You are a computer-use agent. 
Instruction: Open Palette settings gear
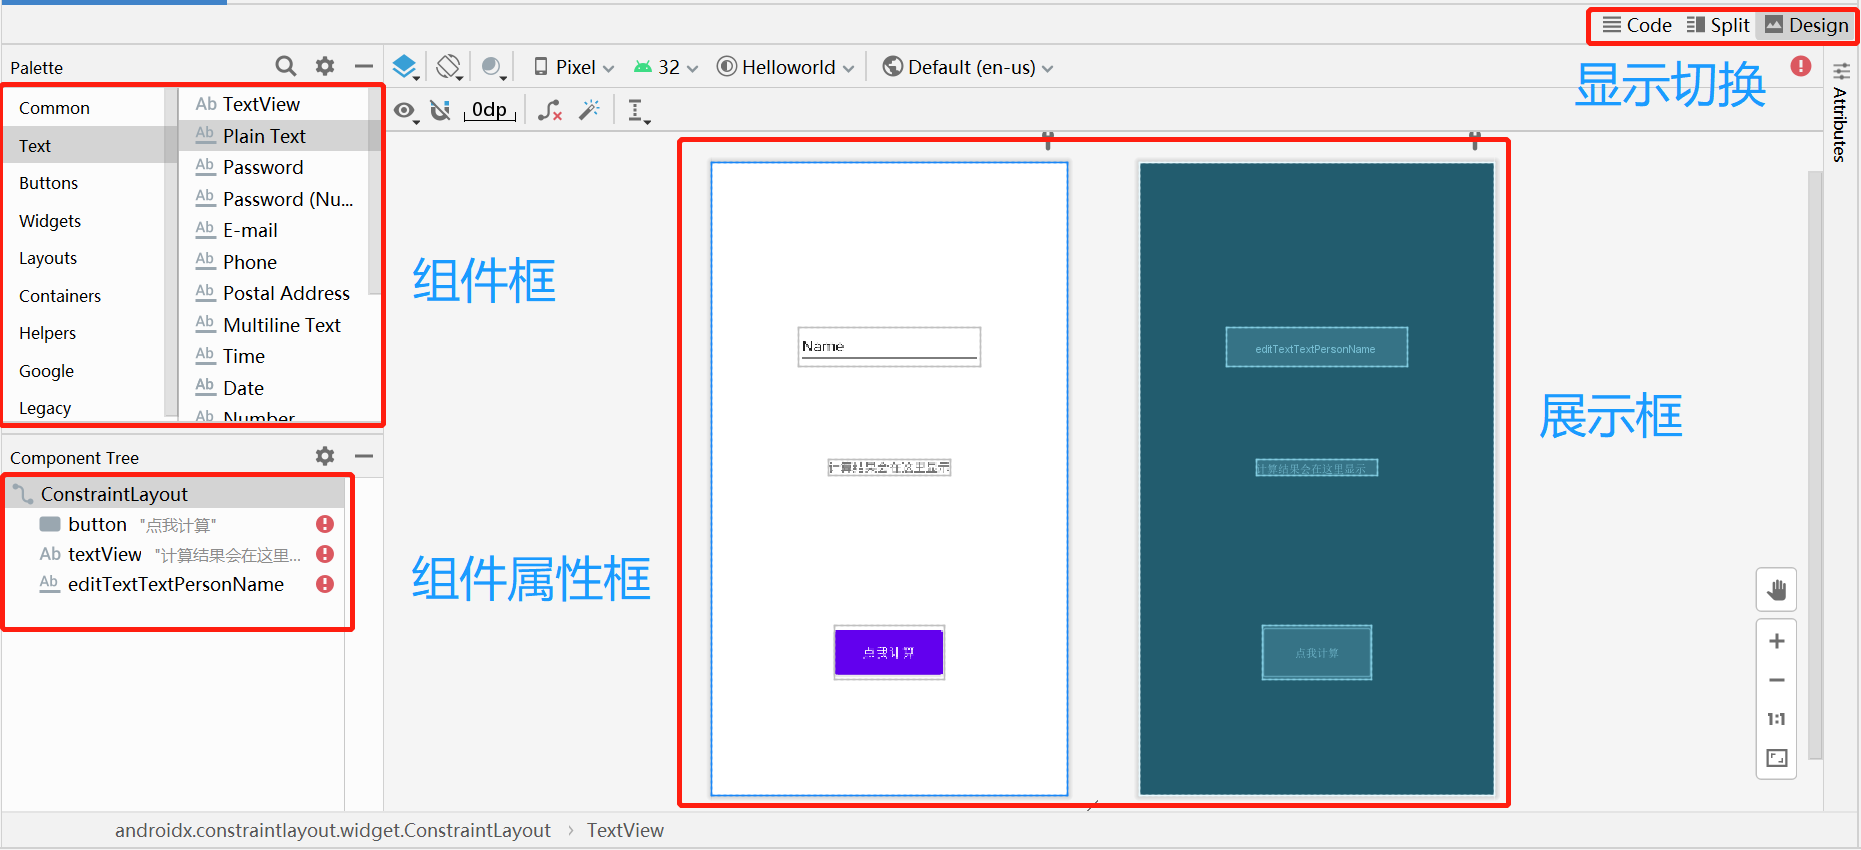coord(325,66)
